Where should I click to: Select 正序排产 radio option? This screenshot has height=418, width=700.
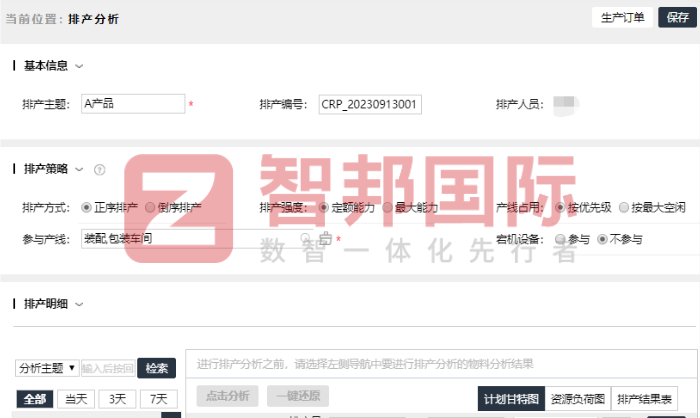pyautogui.click(x=86, y=207)
